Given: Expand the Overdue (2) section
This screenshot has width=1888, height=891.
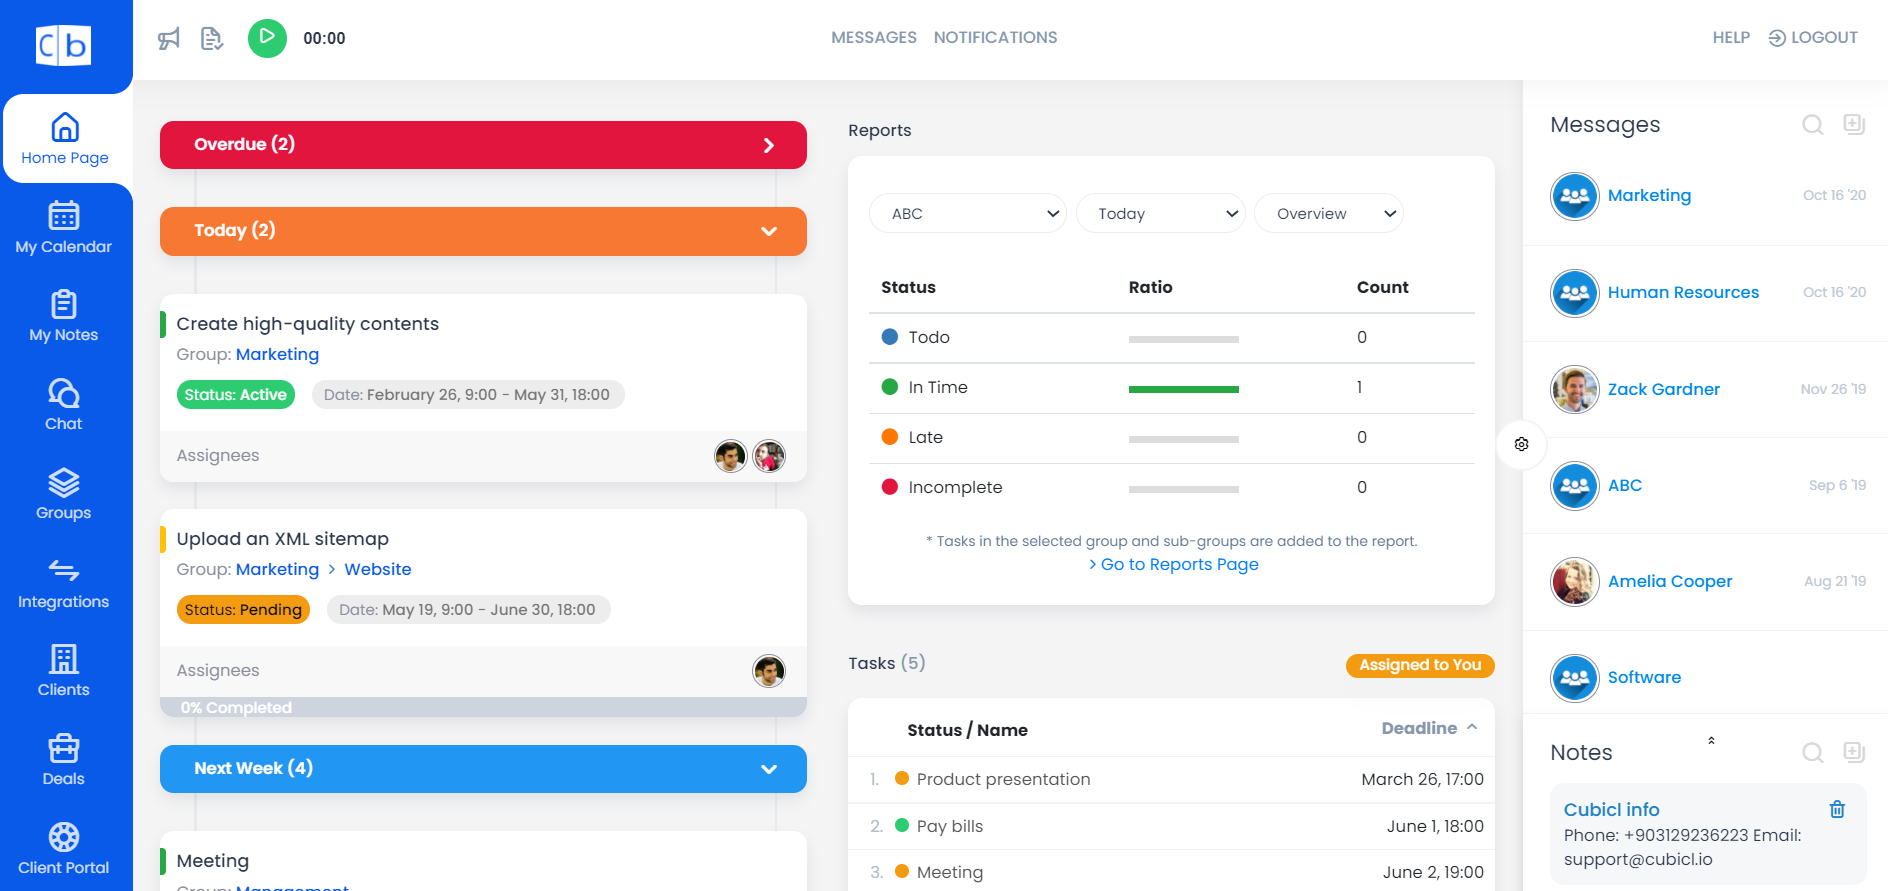Looking at the screenshot, I should 483,145.
